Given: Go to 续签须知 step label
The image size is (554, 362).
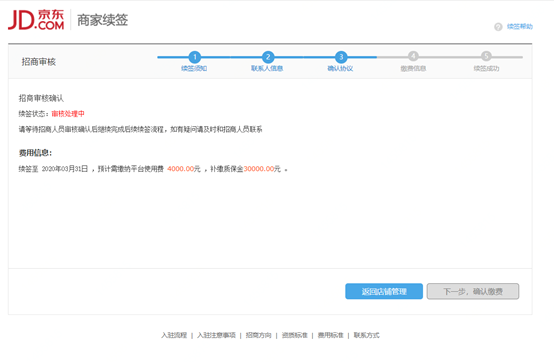Looking at the screenshot, I should pyautogui.click(x=194, y=68).
